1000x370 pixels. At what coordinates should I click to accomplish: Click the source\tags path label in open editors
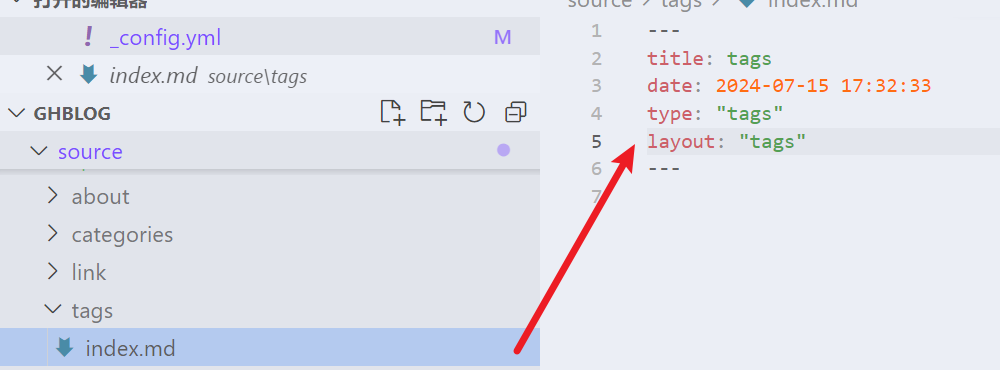click(x=257, y=77)
